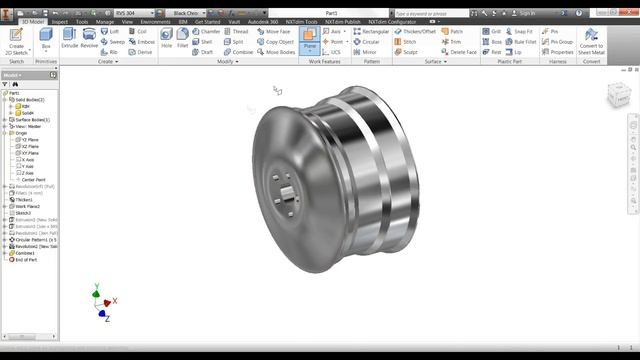Switch to the Tools ribbon tab

tap(82, 22)
